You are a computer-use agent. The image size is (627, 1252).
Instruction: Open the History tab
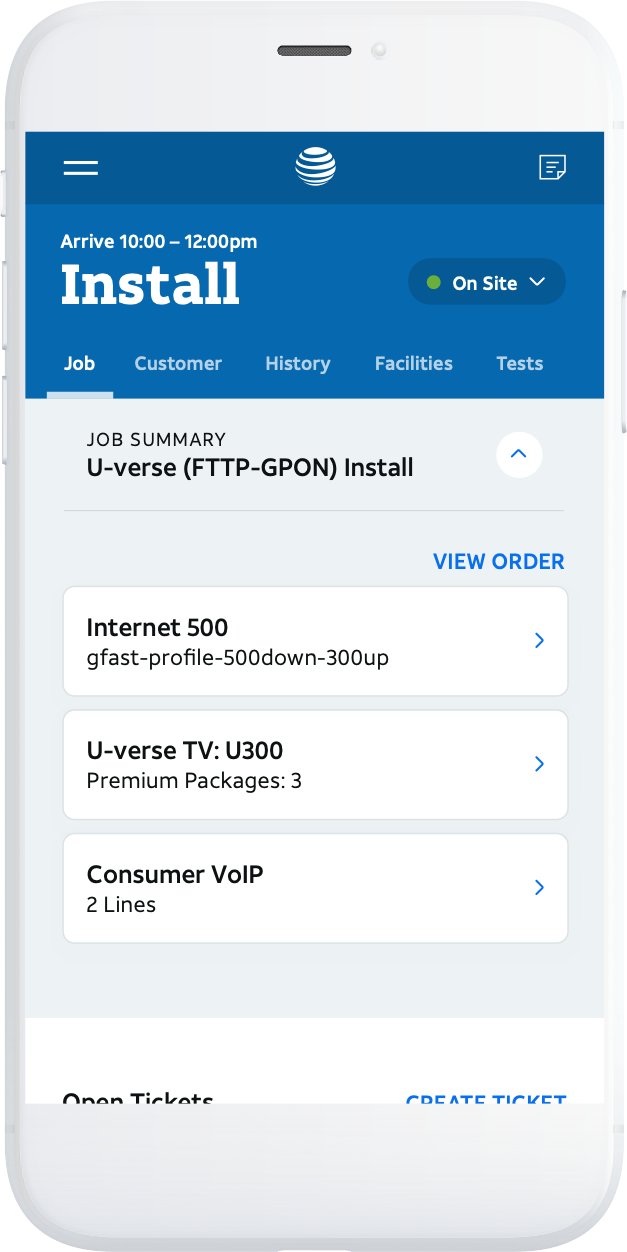(x=298, y=364)
